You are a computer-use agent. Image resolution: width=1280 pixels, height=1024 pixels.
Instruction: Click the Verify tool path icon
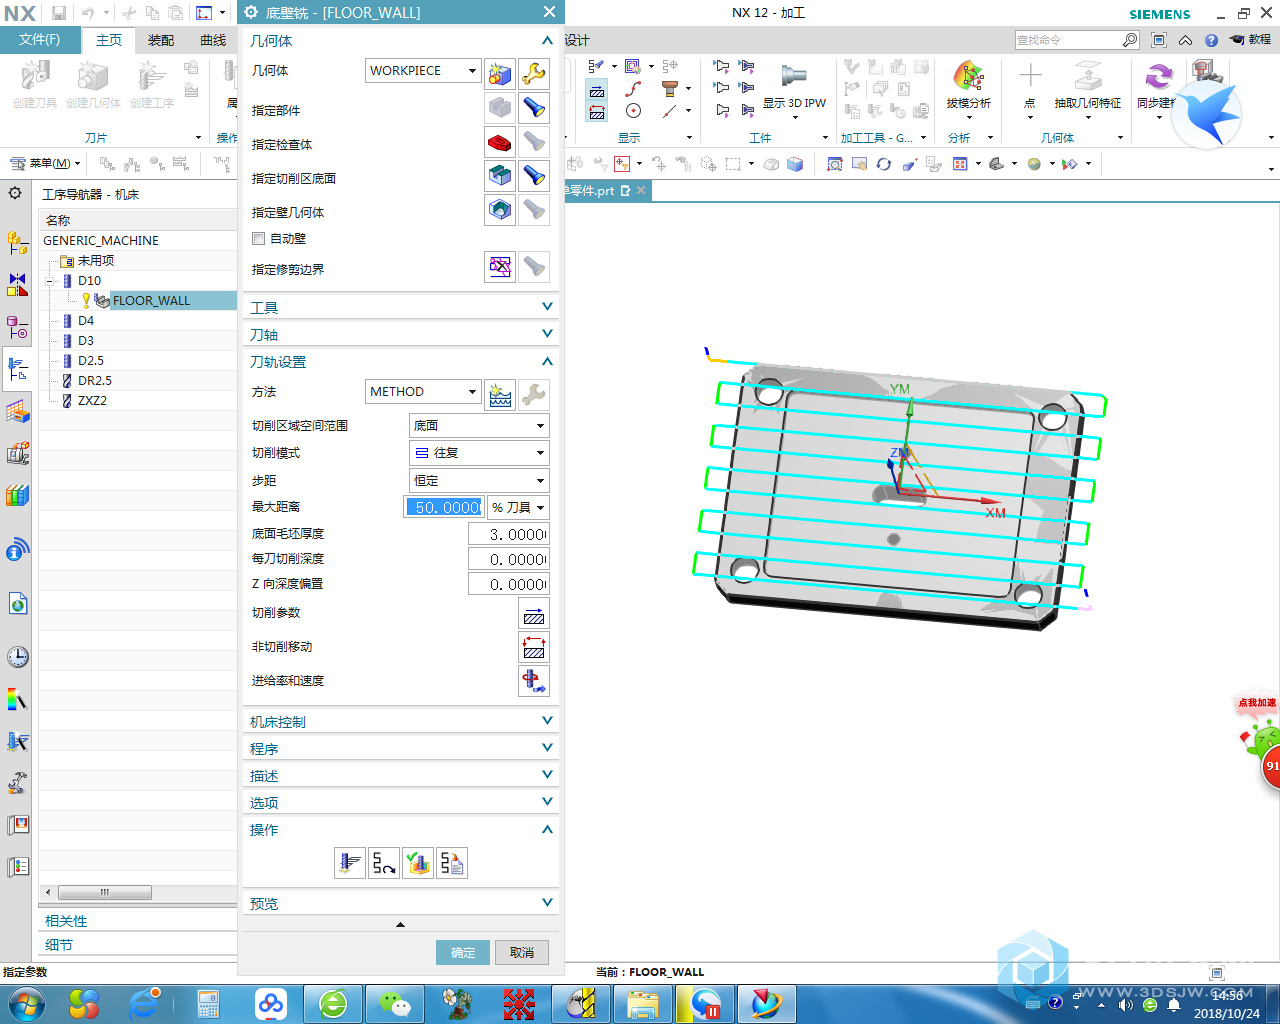418,863
